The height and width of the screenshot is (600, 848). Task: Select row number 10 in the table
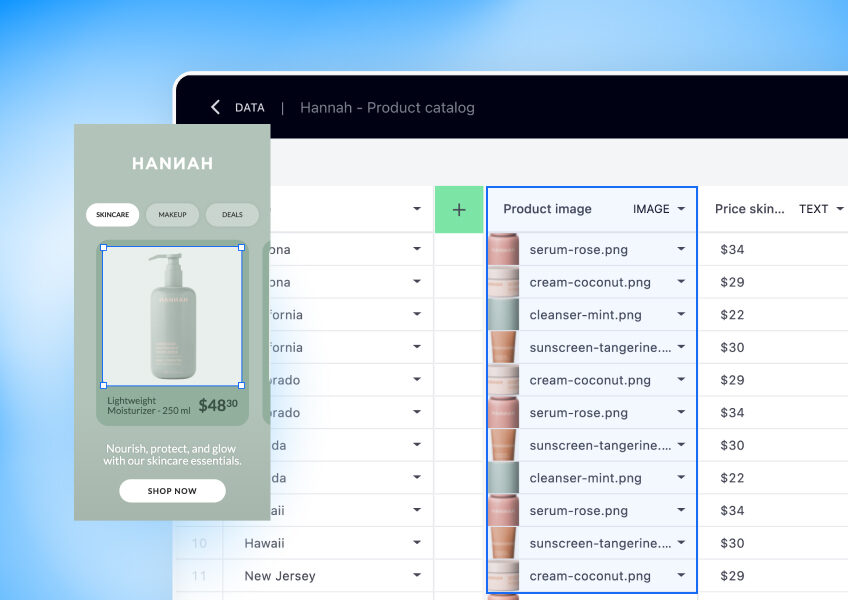[x=199, y=543]
